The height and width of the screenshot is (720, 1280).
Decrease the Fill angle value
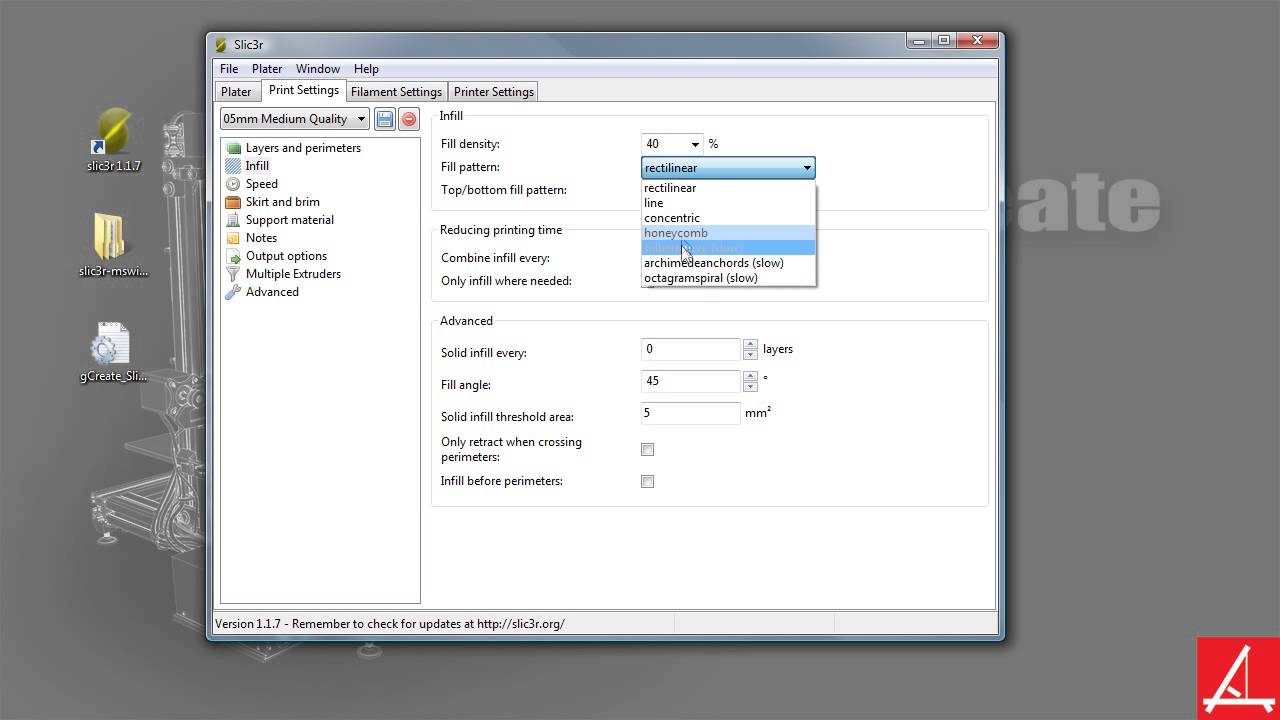(x=750, y=387)
